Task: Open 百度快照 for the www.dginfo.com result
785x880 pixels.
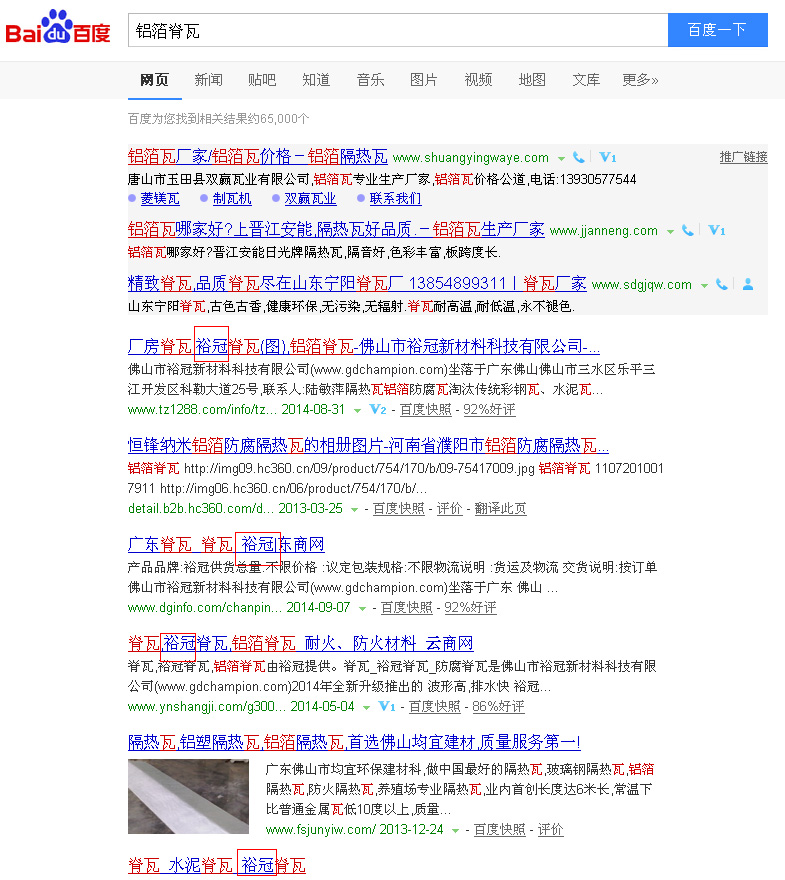Action: click(x=406, y=608)
